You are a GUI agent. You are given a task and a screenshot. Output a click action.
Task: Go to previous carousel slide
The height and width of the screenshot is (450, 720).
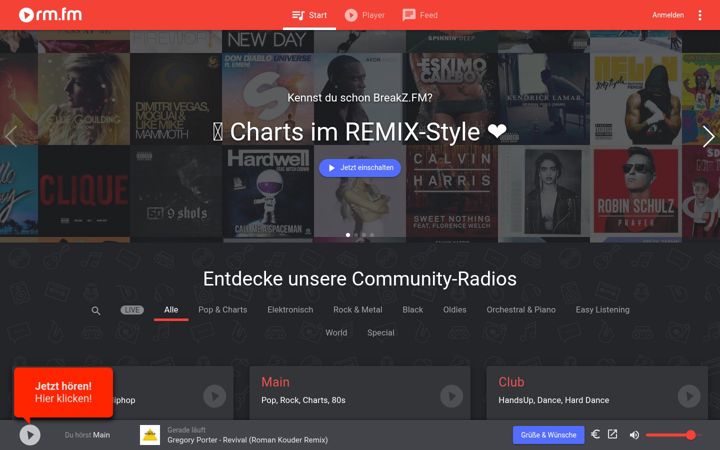click(x=11, y=136)
